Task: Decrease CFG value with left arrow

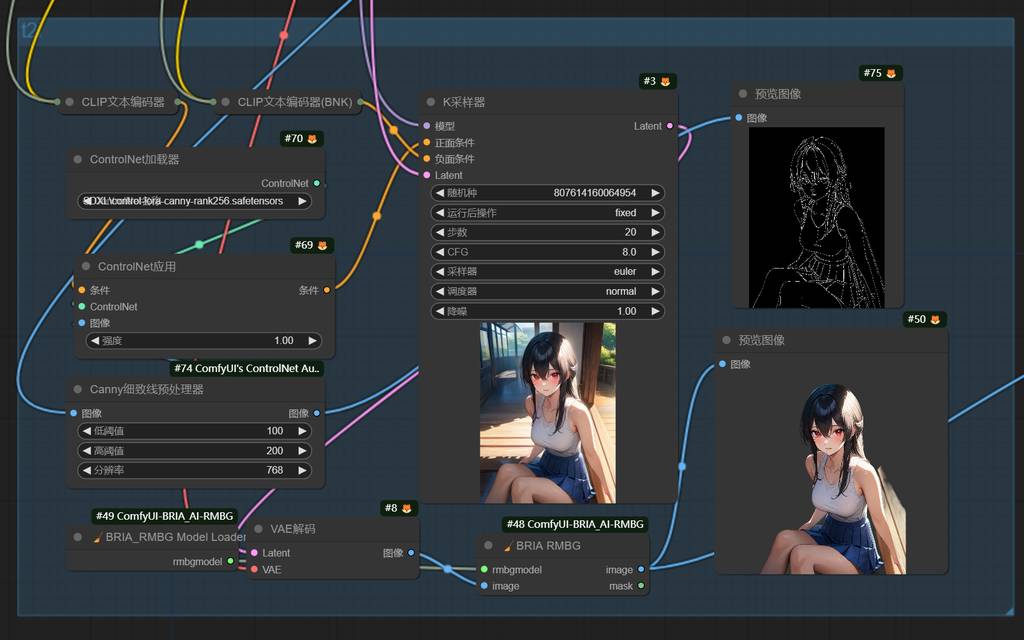Action: 439,252
